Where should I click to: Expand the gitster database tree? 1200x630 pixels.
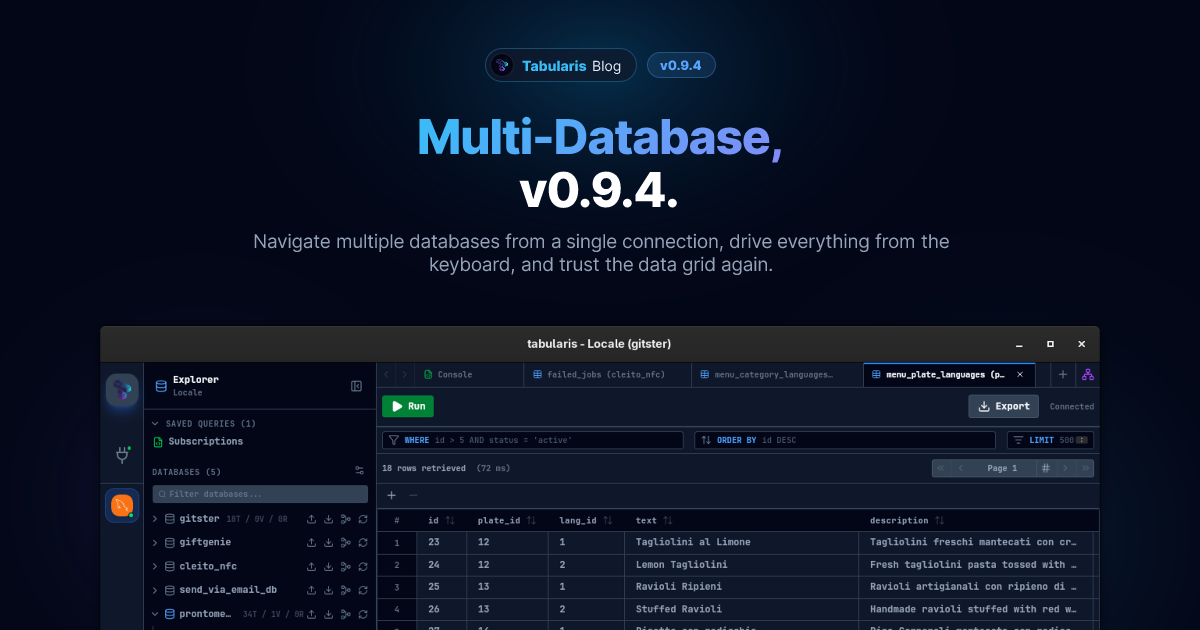[x=153, y=518]
